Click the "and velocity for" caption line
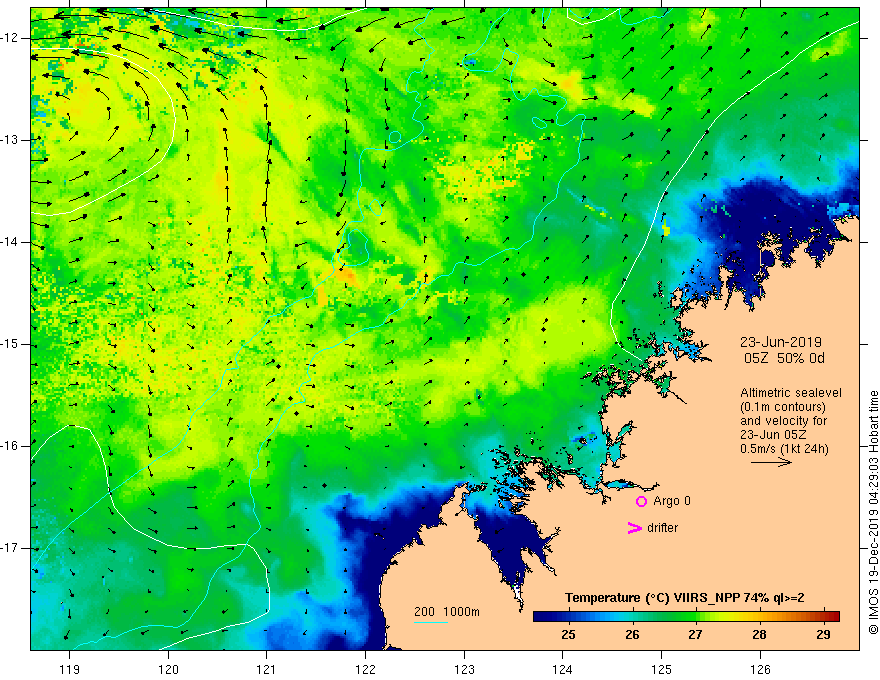 (783, 421)
